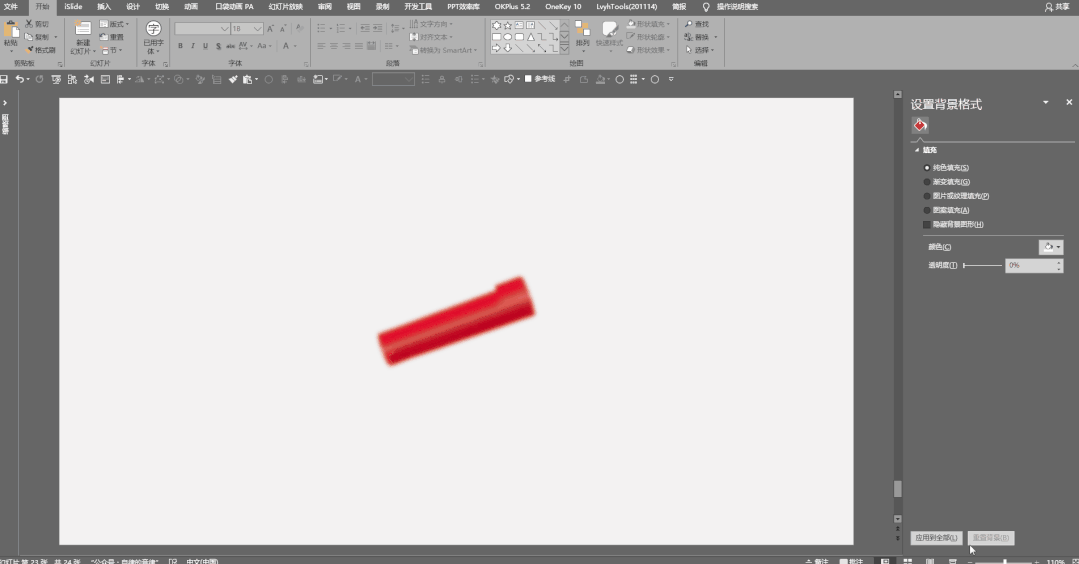This screenshot has height=564, width=1079.
Task: Select the Picture or texture fill radio button
Action: [x=927, y=196]
